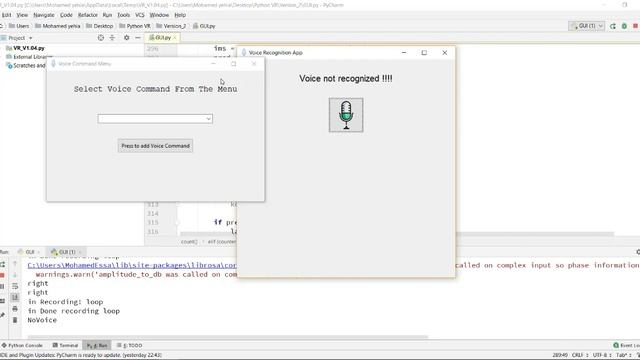Open the Help menu

180,15
